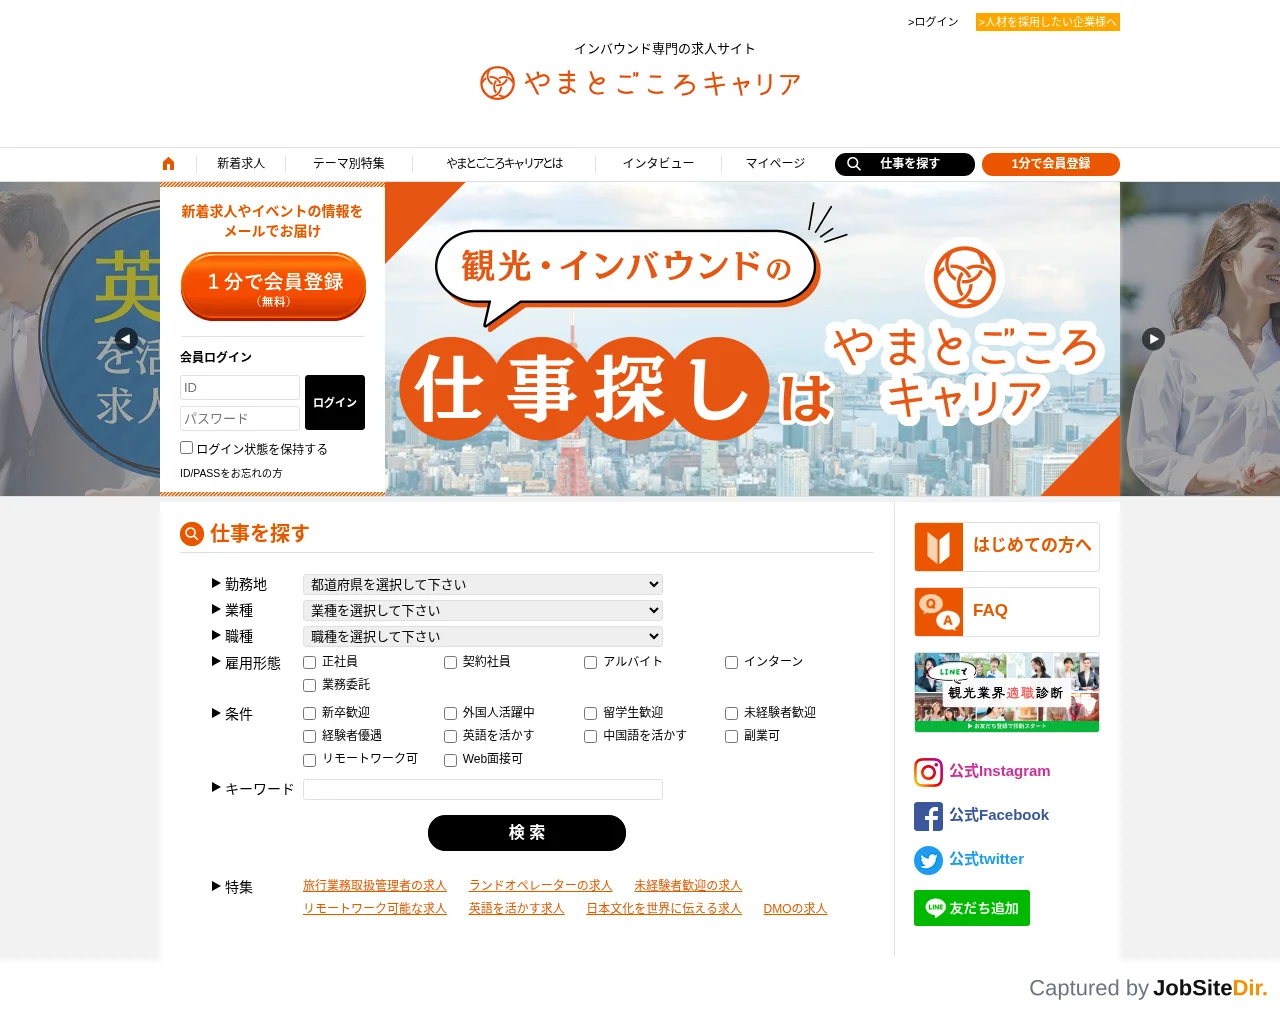Enable the 留学生歓迎 condition
Viewport: 1280px width, 1018px height.
coord(591,713)
